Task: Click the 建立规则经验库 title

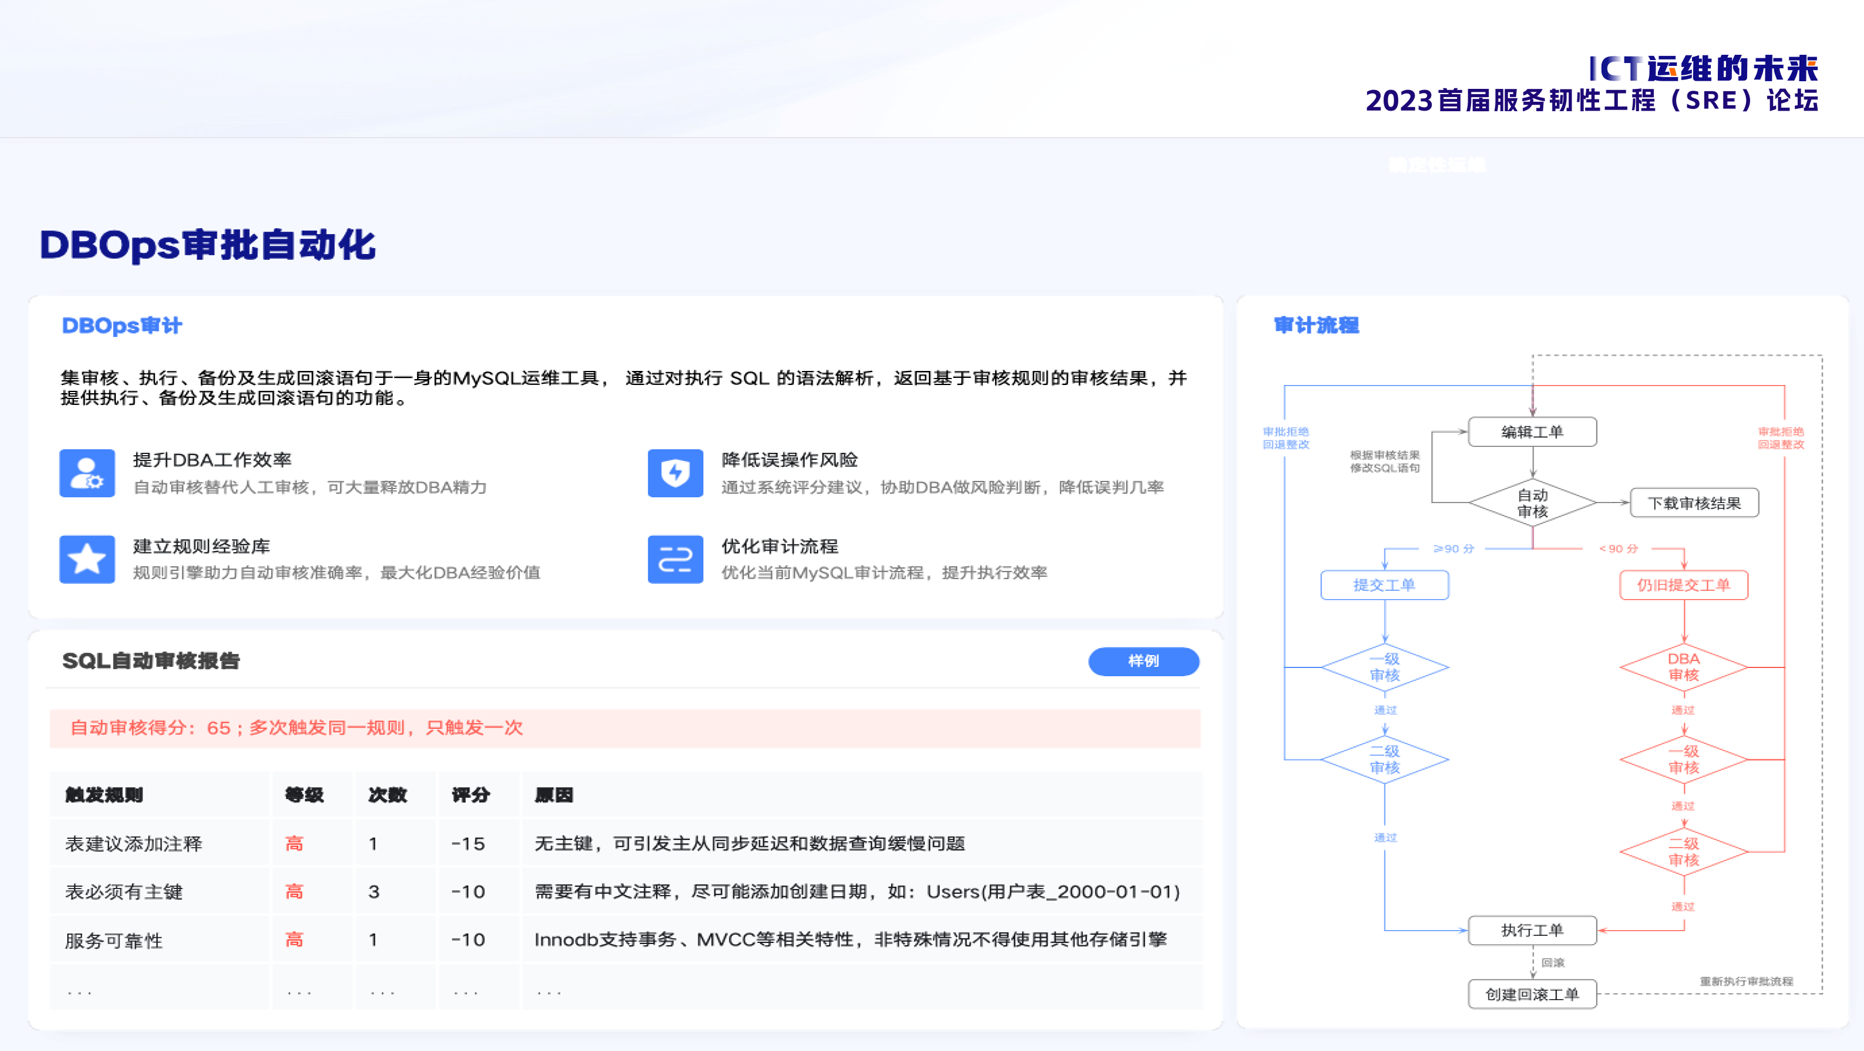Action: pyautogui.click(x=202, y=547)
